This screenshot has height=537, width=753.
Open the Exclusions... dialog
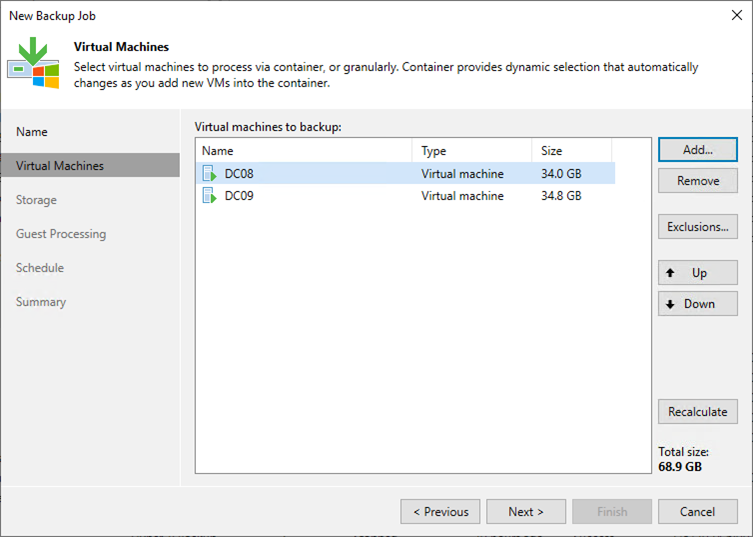(697, 227)
